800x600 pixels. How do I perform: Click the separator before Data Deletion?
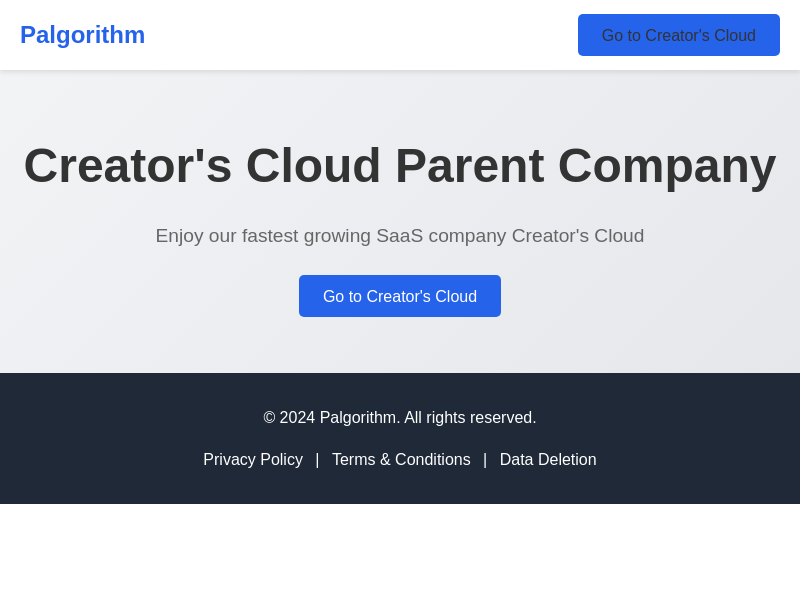tap(485, 460)
